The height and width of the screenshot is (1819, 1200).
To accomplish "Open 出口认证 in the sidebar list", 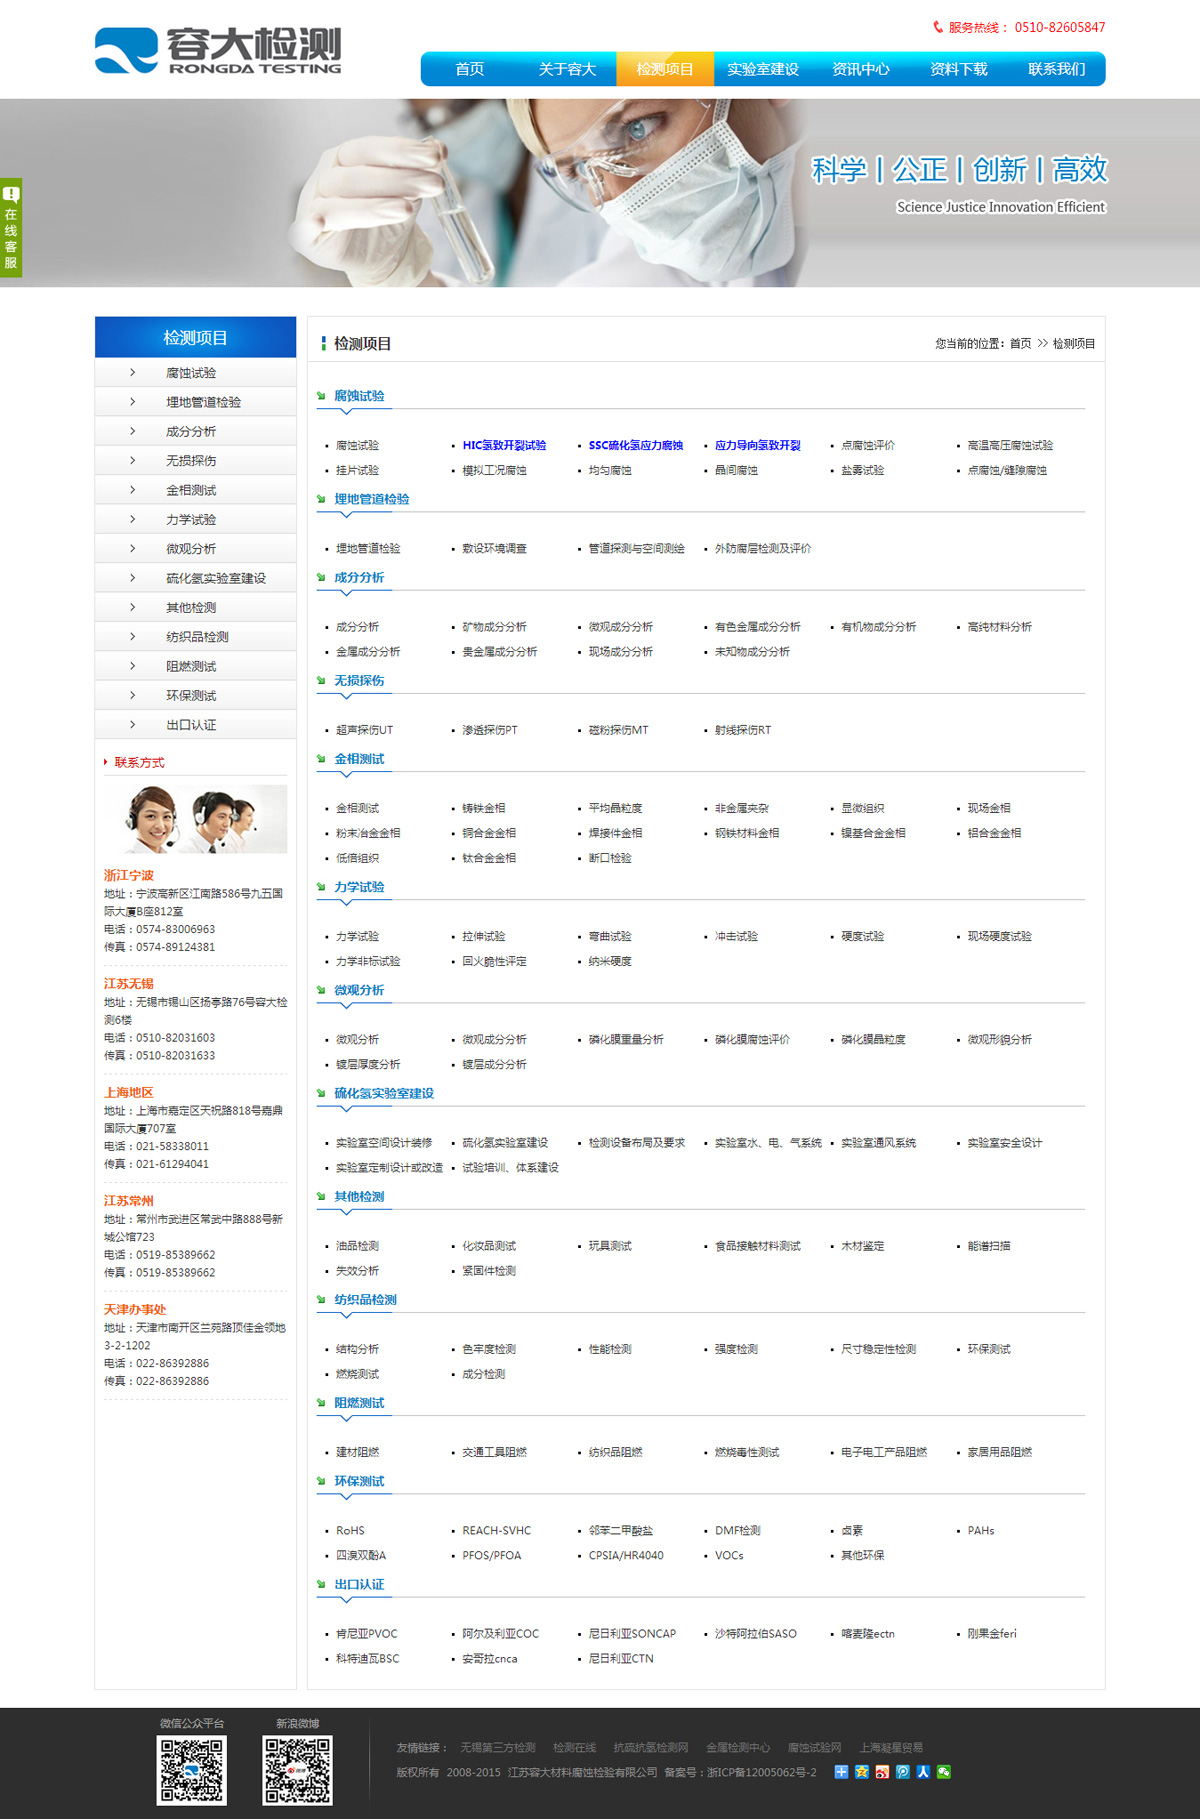I will 191,725.
